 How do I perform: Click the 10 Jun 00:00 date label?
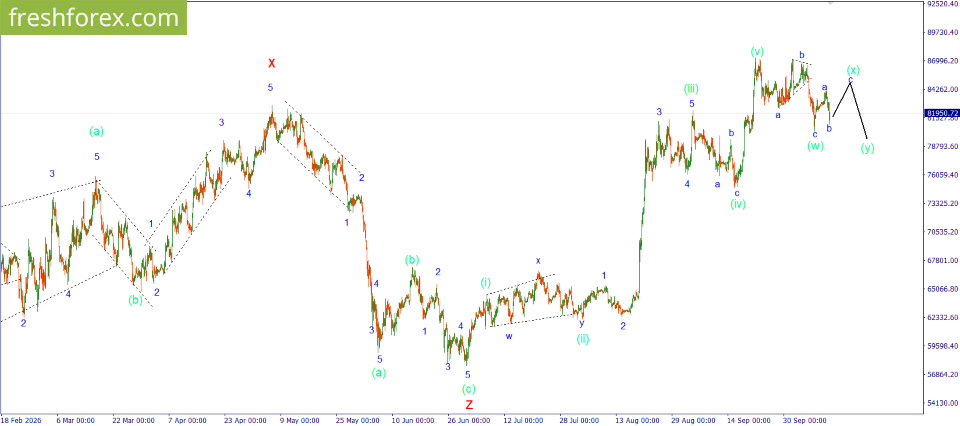[411, 421]
